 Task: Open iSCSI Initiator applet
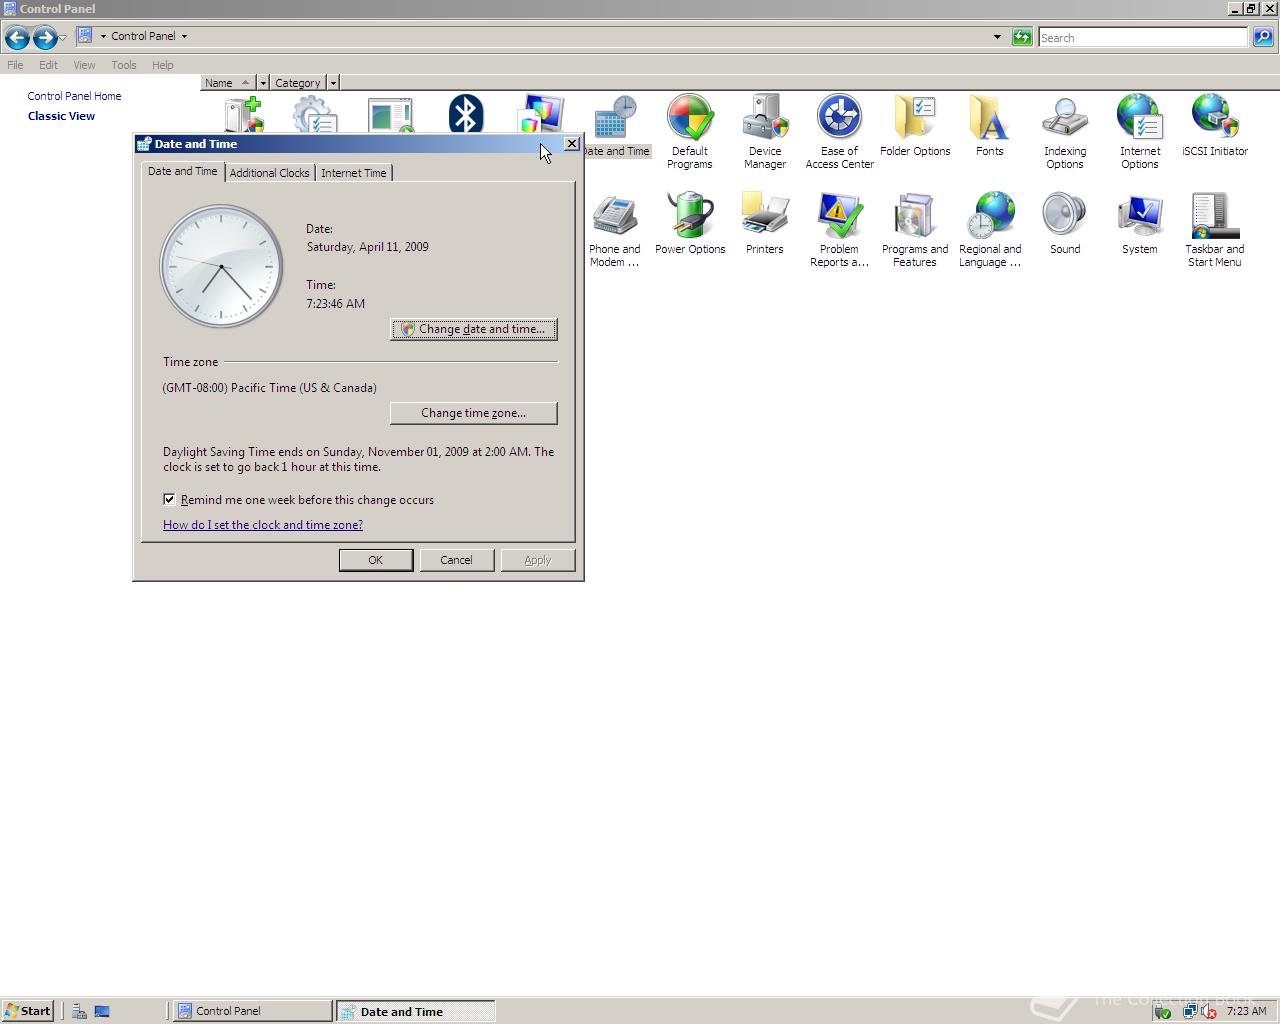click(1214, 126)
